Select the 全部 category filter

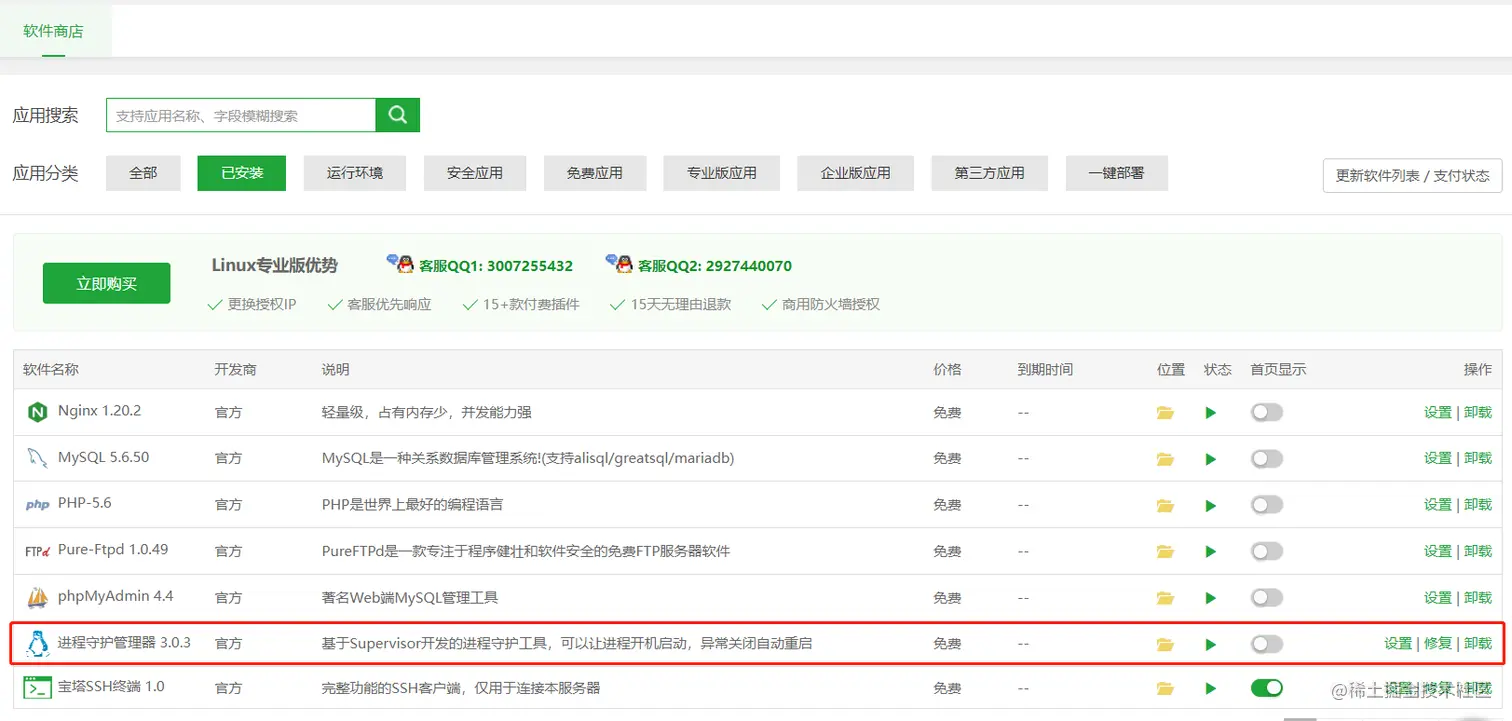[x=143, y=173]
